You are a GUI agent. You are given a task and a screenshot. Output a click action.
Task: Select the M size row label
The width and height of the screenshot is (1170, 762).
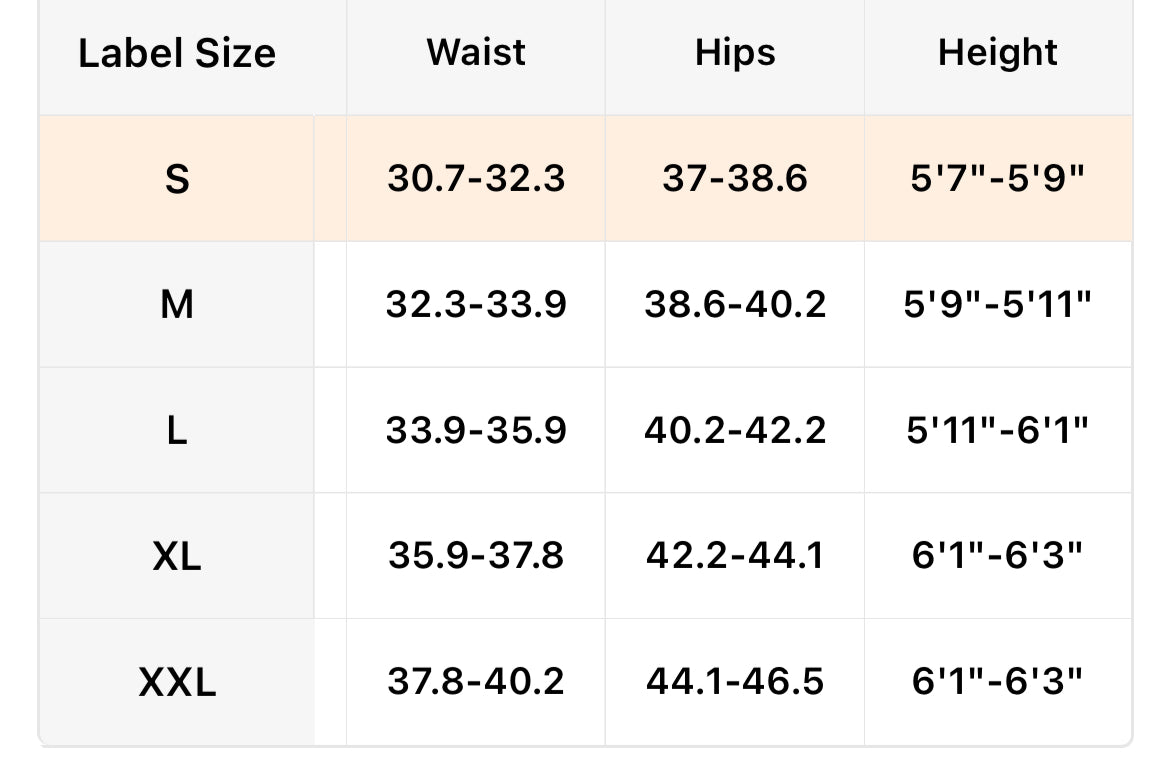pos(177,305)
